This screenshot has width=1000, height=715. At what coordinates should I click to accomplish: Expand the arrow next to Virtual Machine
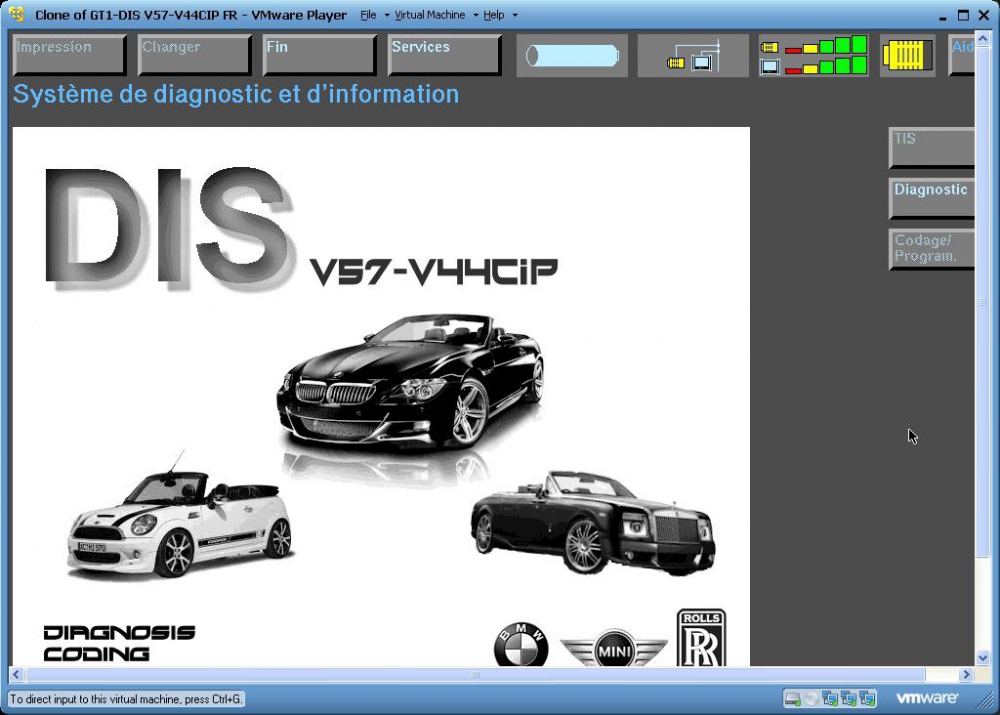[x=476, y=15]
